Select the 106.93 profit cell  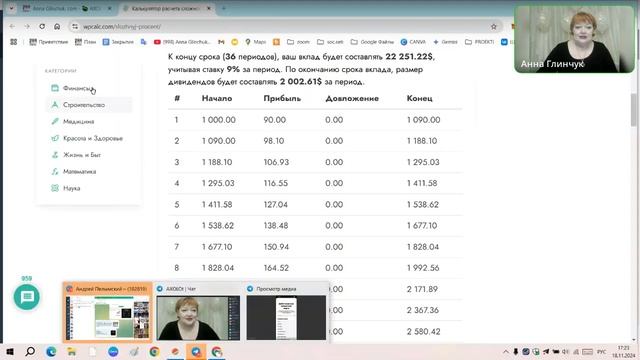tap(276, 162)
